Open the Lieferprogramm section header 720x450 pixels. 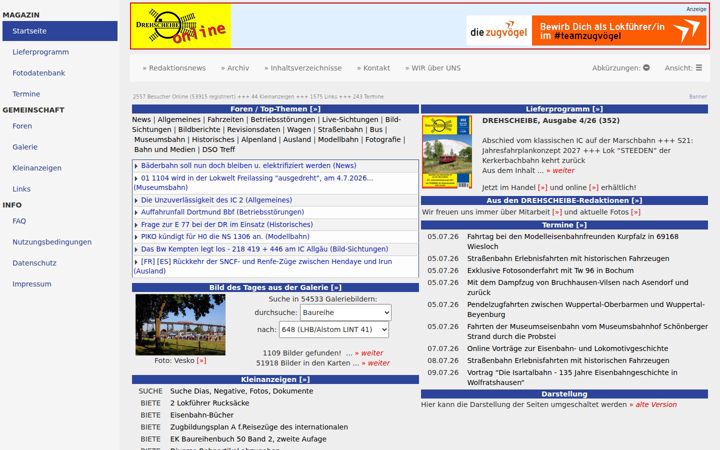[x=564, y=109]
